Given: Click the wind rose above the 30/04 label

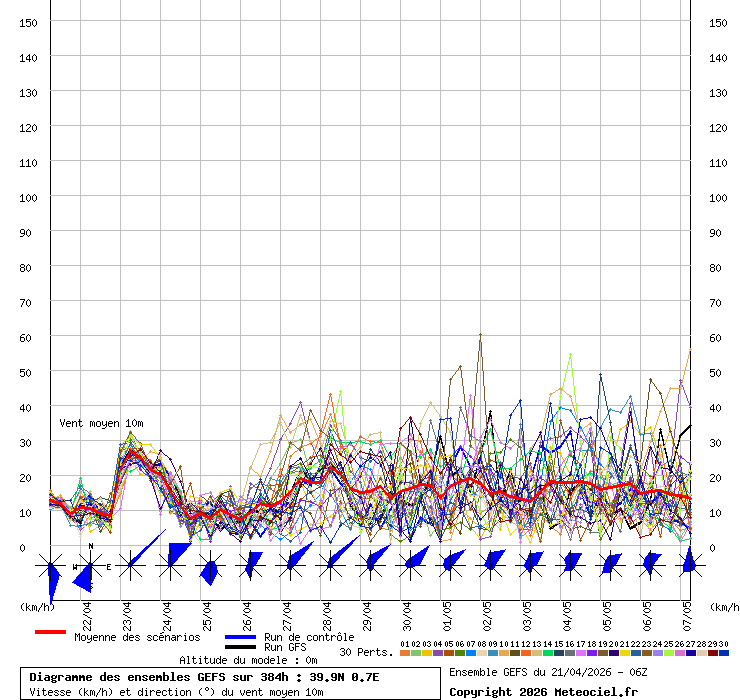Looking at the screenshot, I should (x=410, y=565).
